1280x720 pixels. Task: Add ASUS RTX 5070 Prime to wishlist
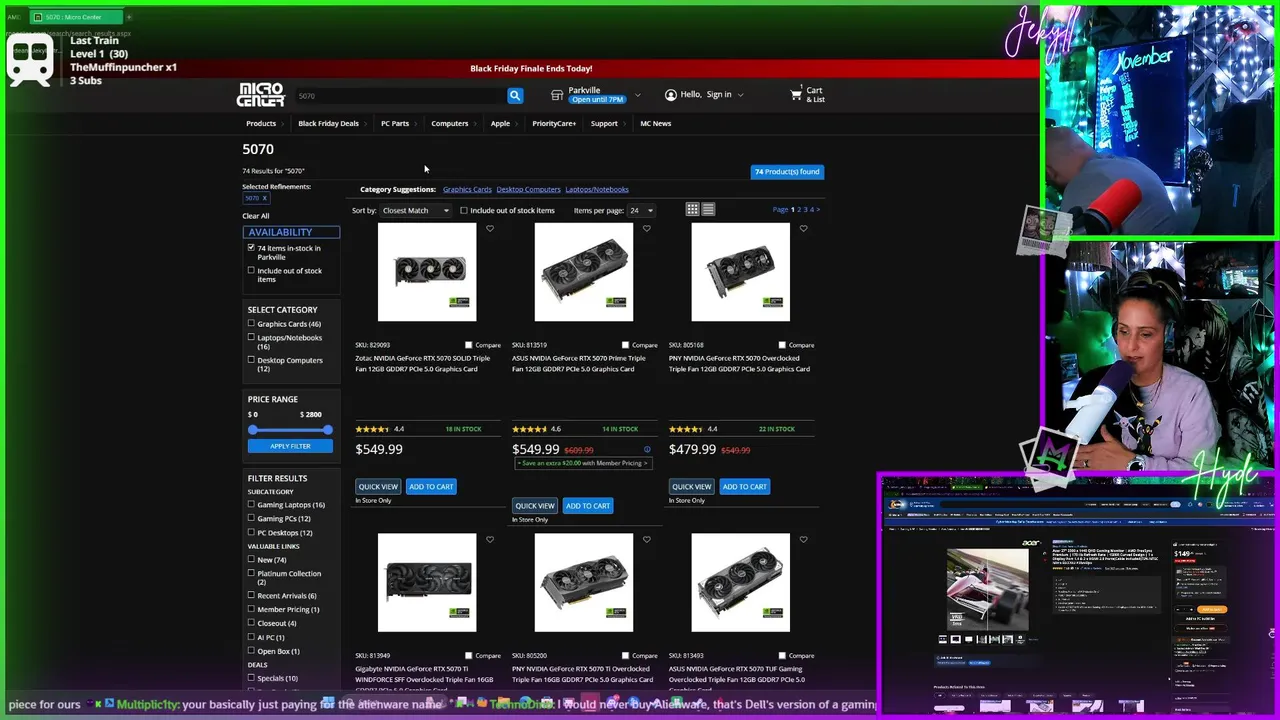pyautogui.click(x=647, y=229)
